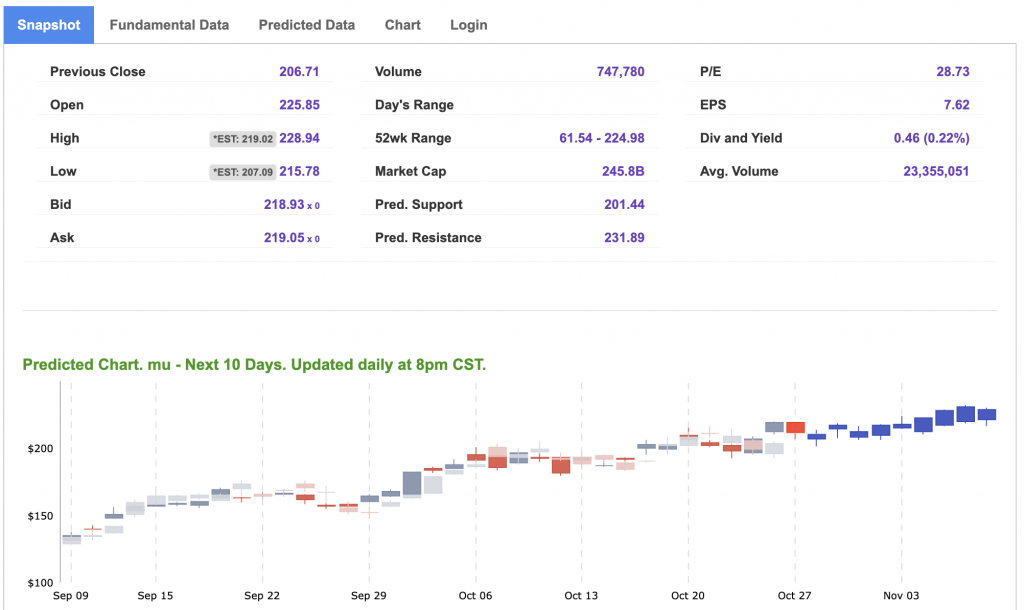Select the Previous Close value 206.71
Viewport: 1024px width, 610px height.
(299, 72)
